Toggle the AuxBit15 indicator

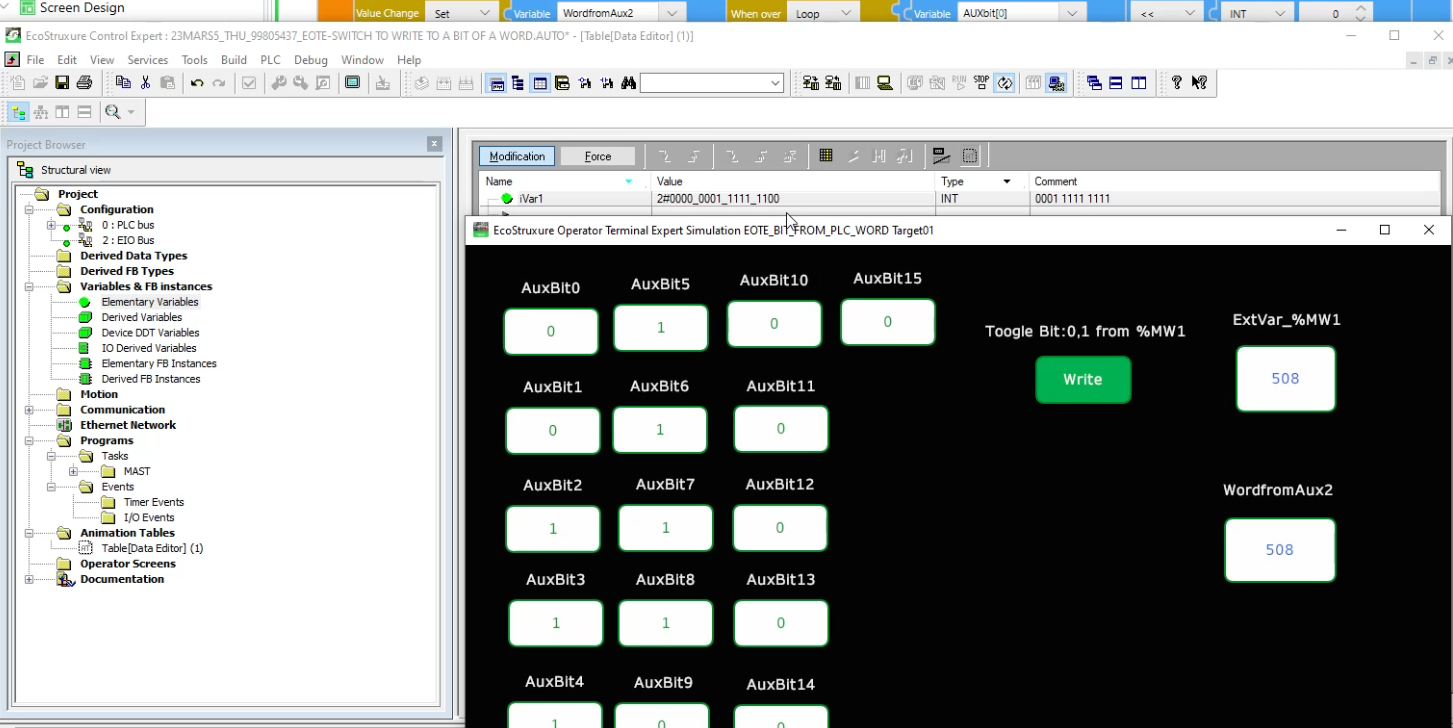pos(888,322)
